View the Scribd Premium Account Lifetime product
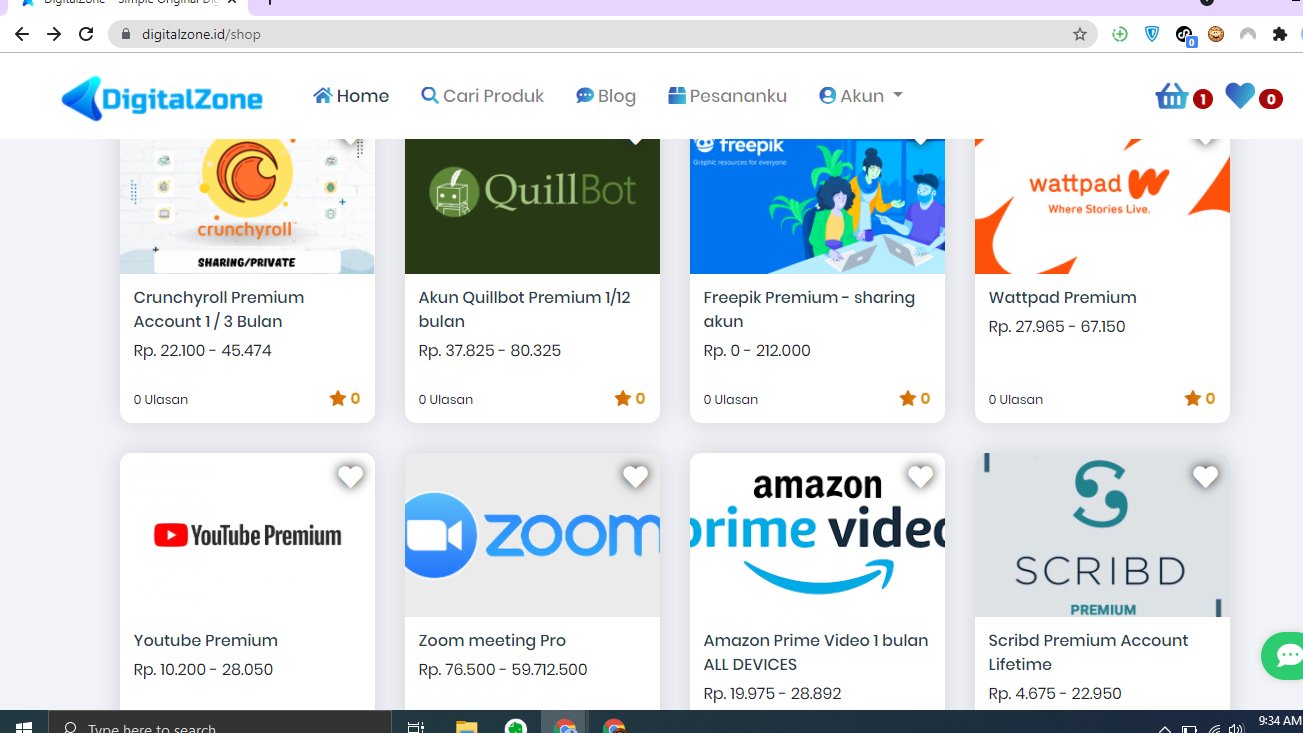Image resolution: width=1303 pixels, height=733 pixels. coord(1088,652)
